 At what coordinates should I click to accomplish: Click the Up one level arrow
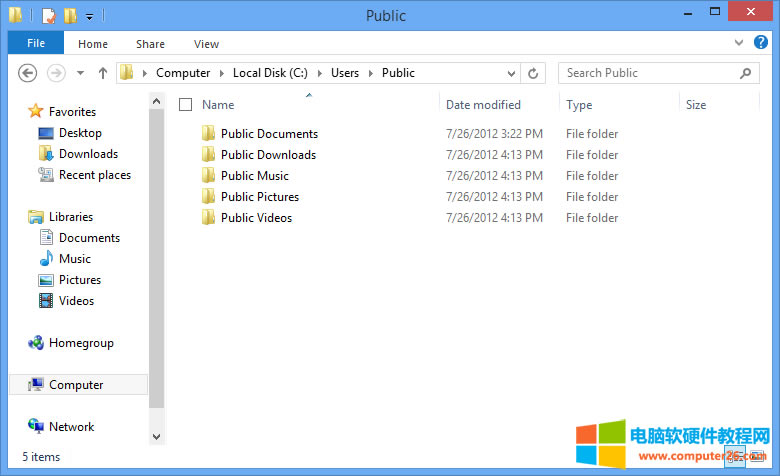102,73
